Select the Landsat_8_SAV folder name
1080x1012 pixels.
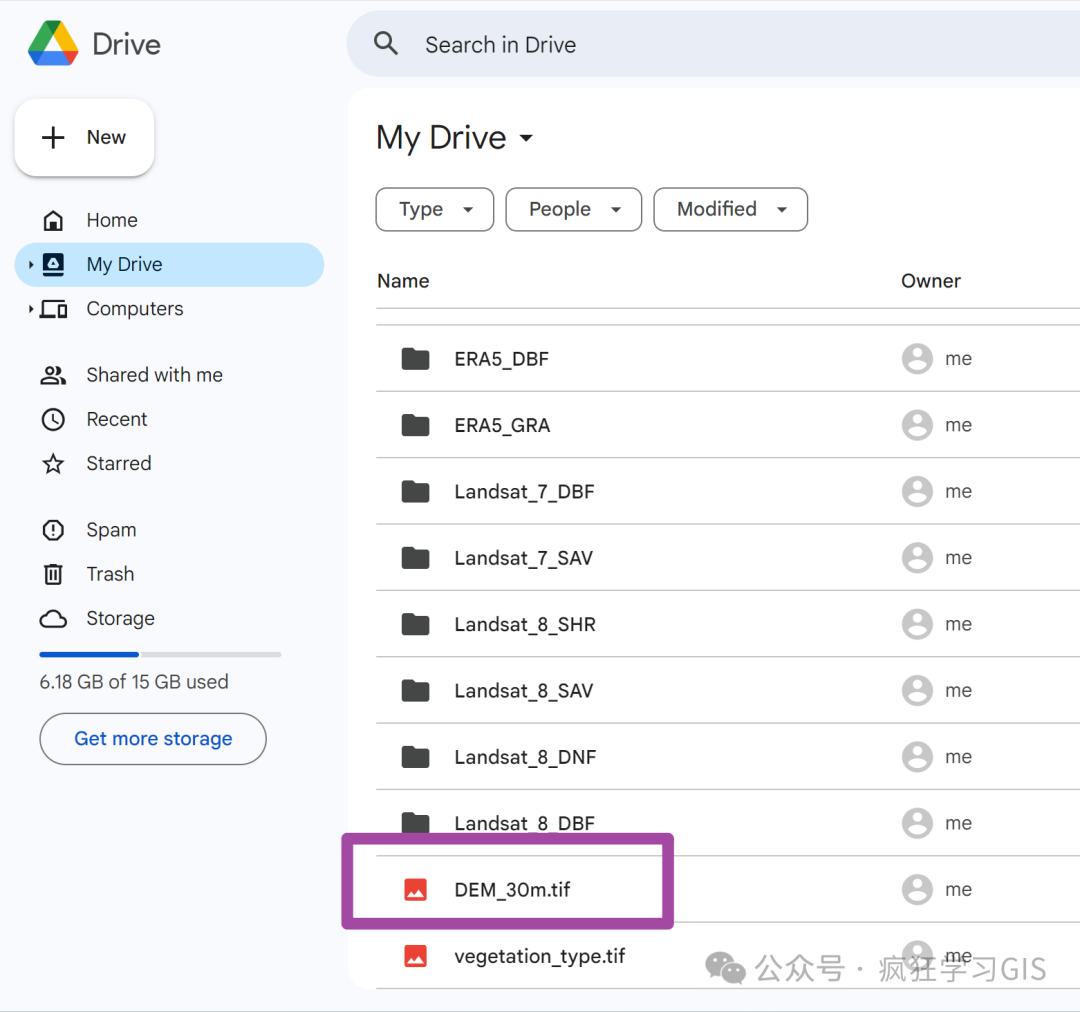tap(523, 691)
